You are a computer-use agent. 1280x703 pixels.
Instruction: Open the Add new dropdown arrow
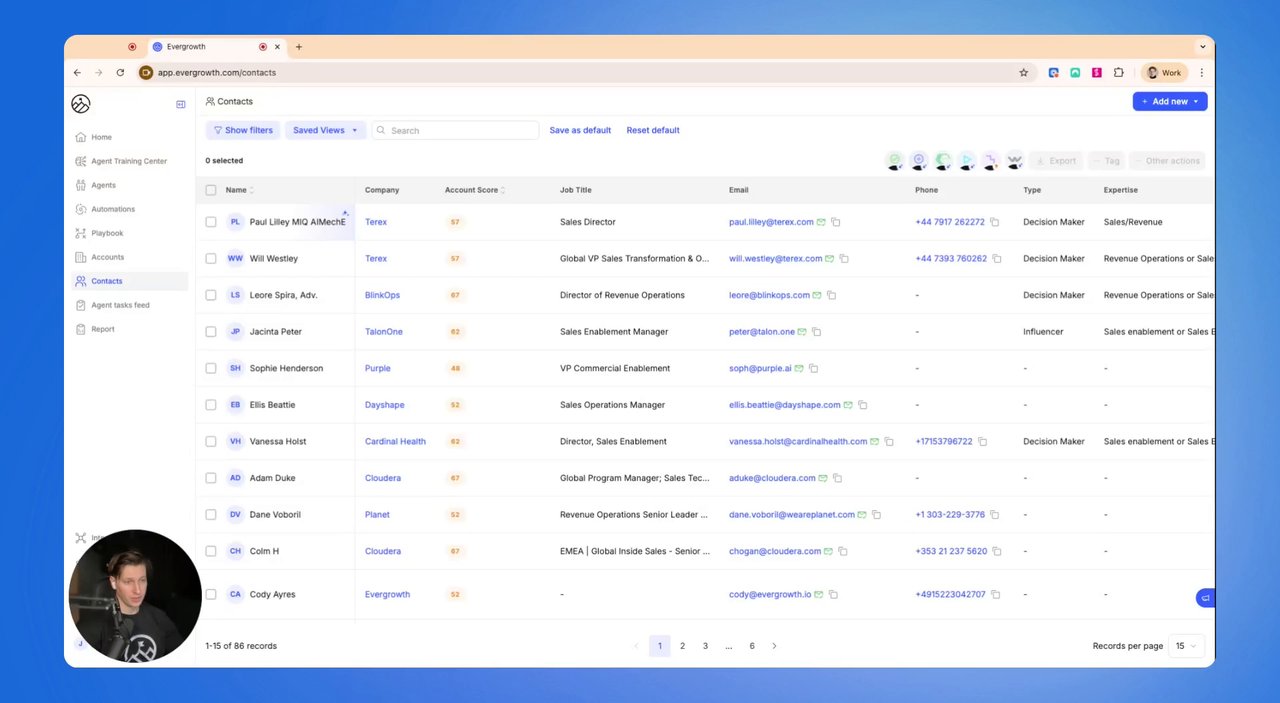pyautogui.click(x=1196, y=101)
